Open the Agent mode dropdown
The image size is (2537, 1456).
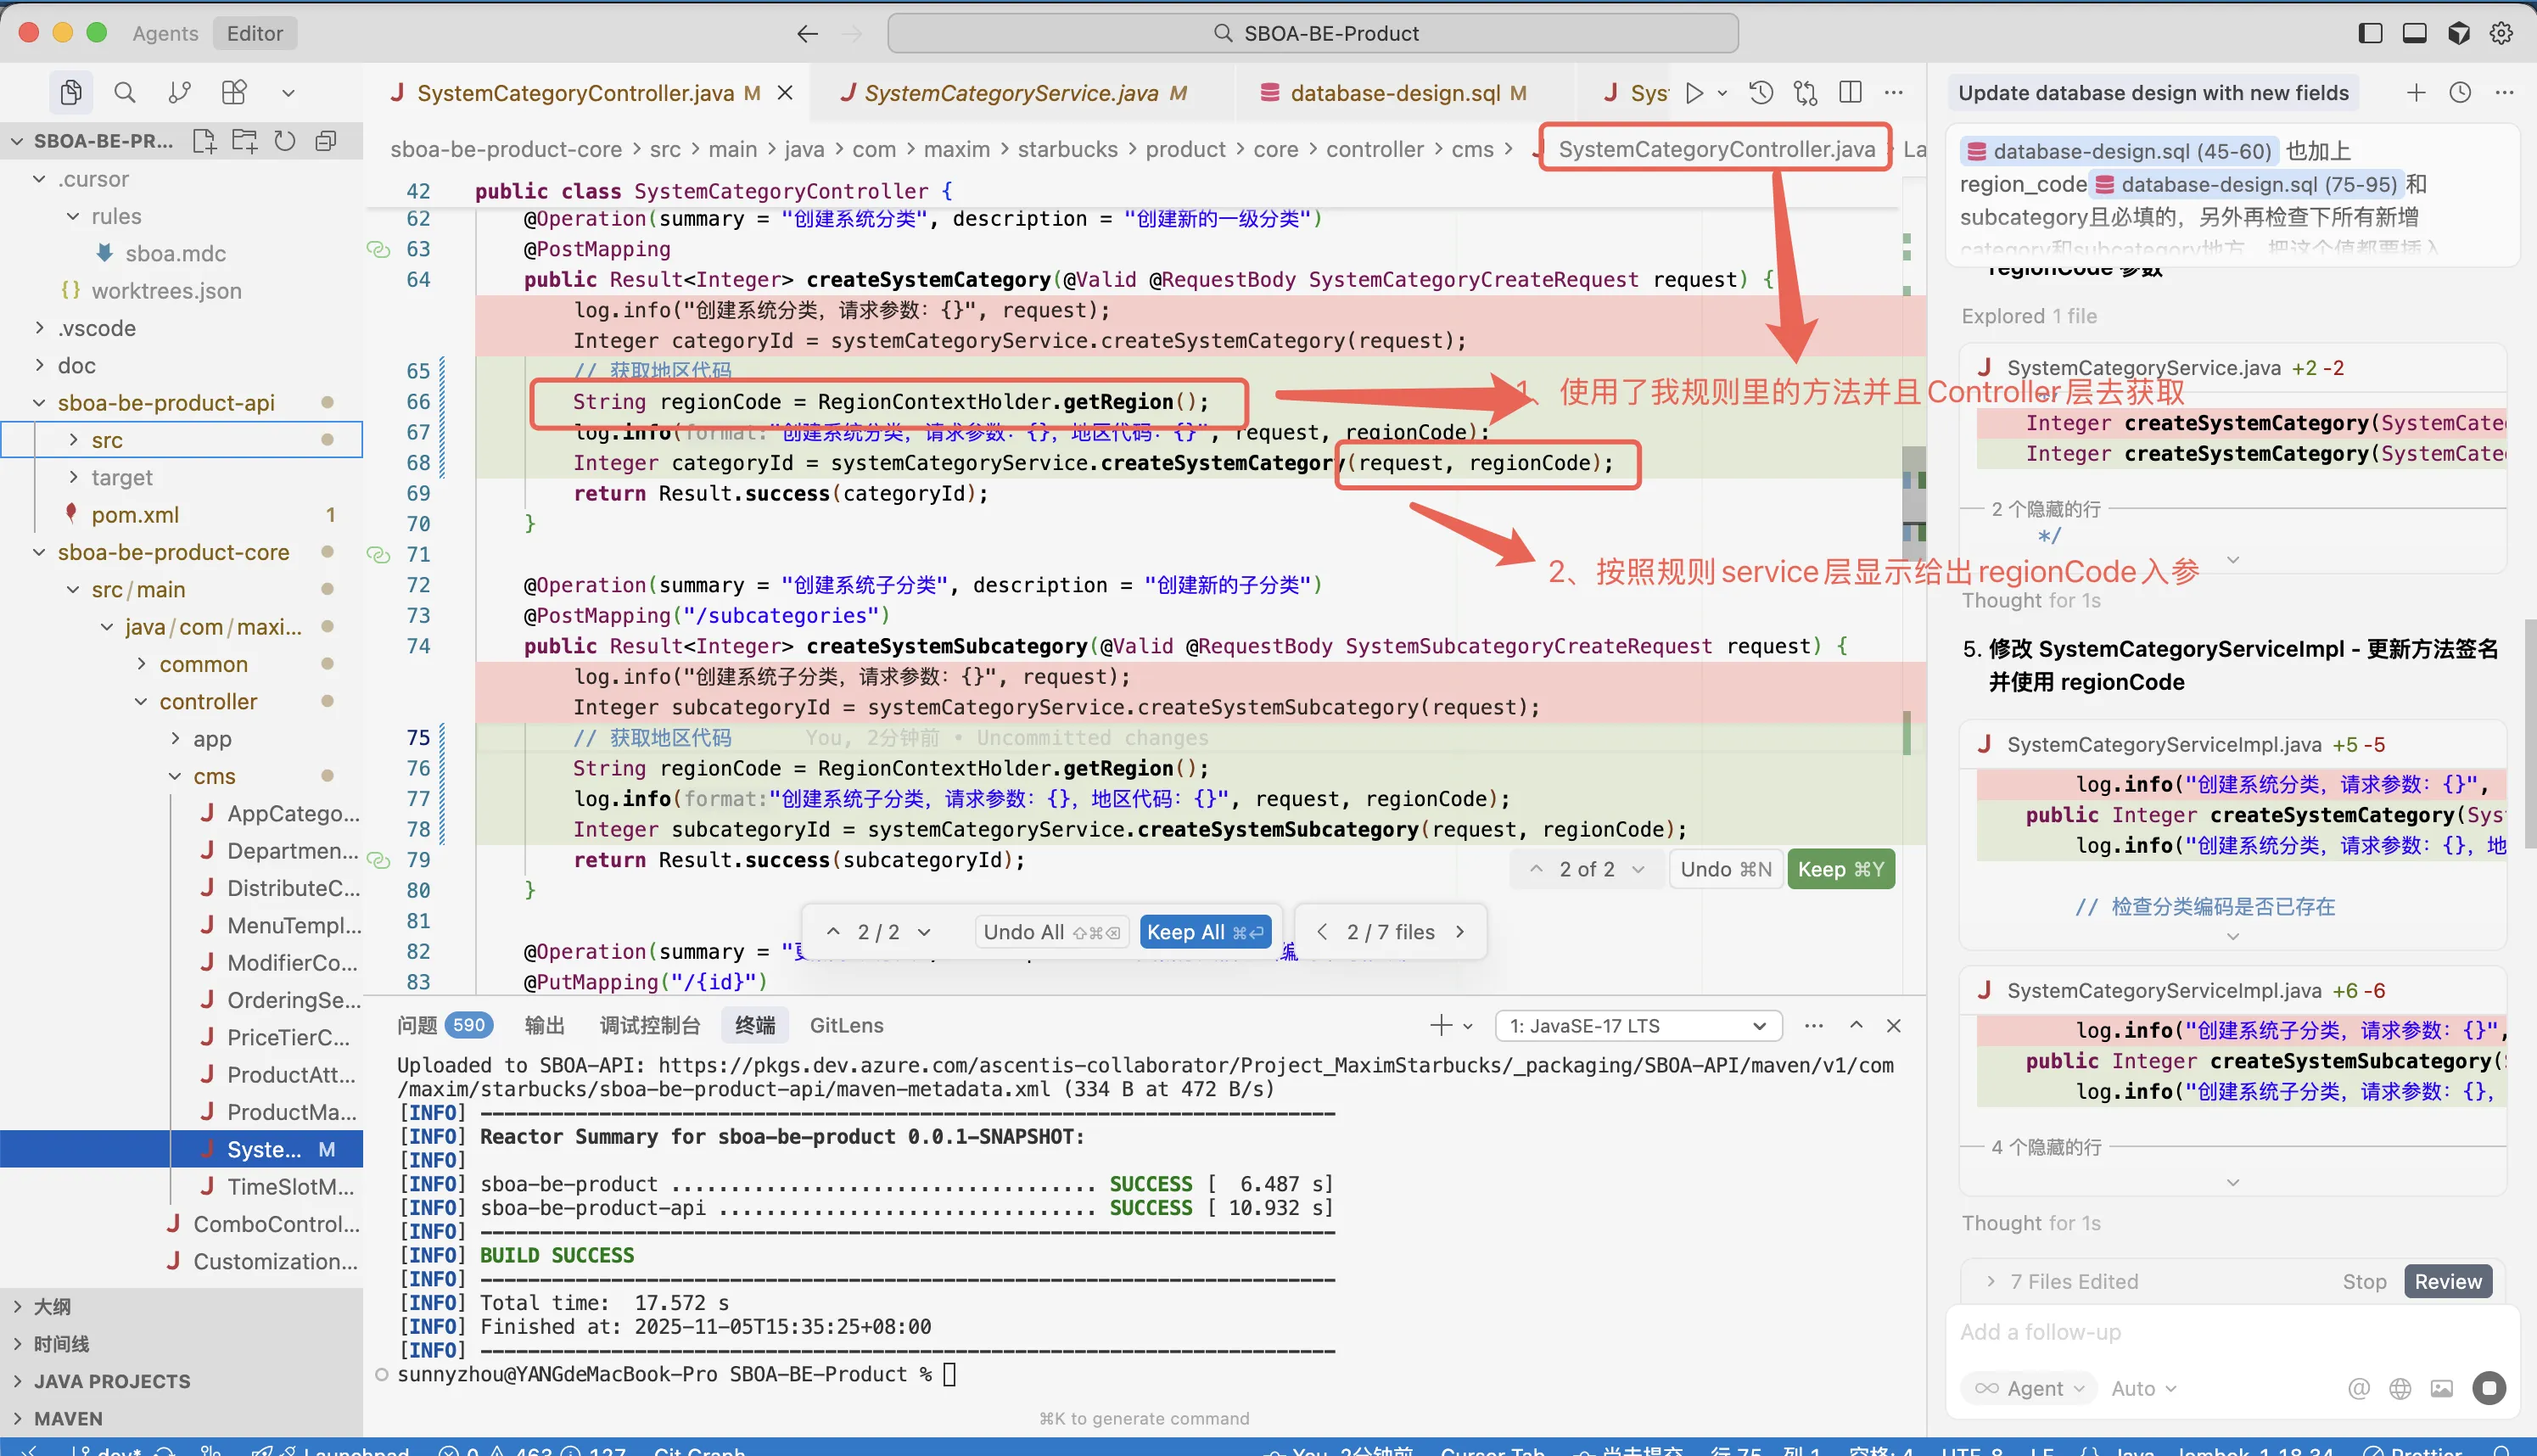[2028, 1388]
